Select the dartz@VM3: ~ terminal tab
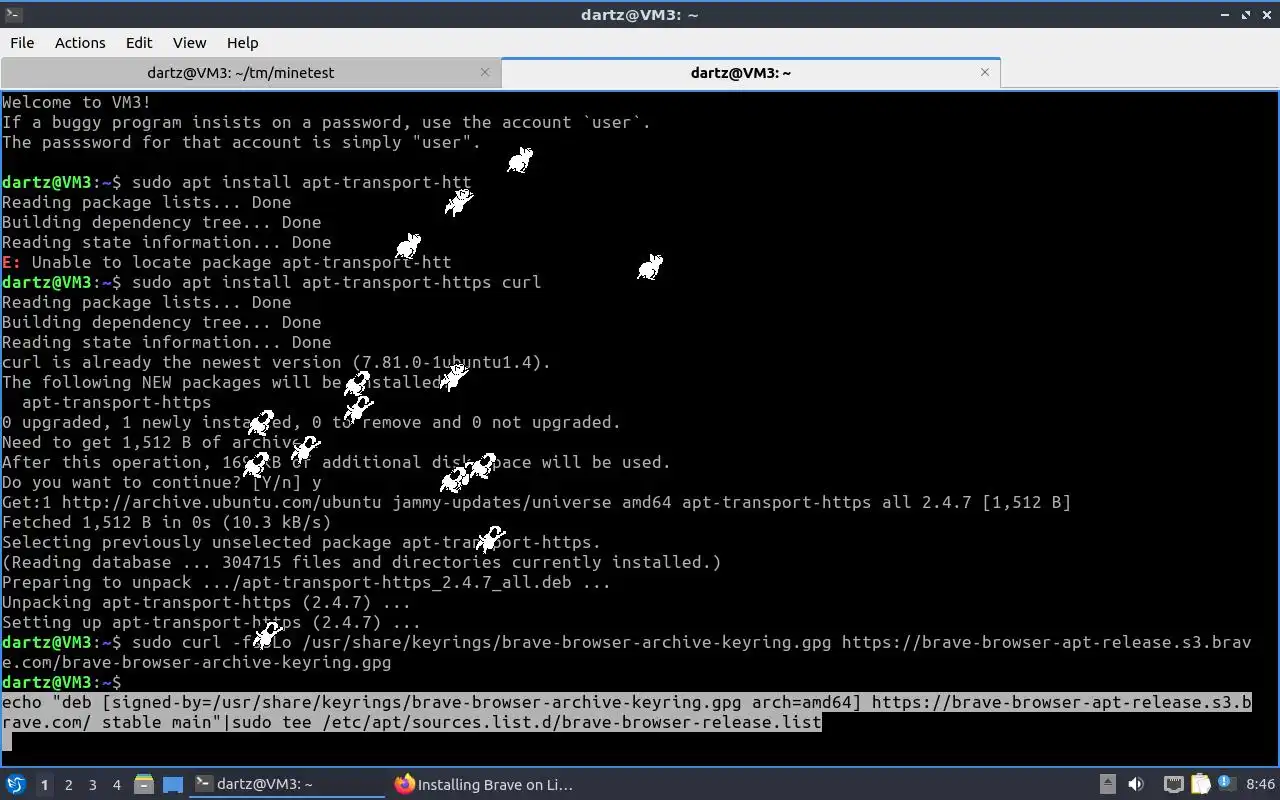1280x800 pixels. (741, 72)
